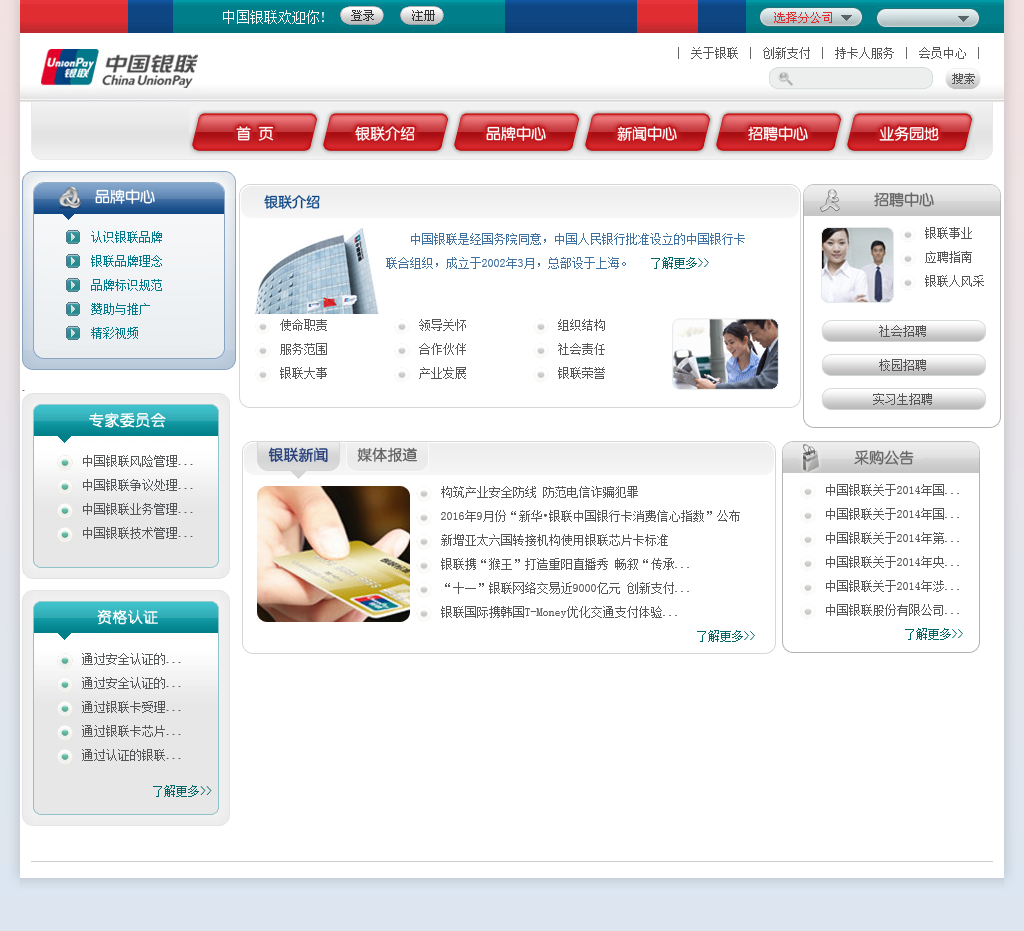This screenshot has height=931, width=1024.
Task: Click play icon beside 精彩视频
Action: tap(73, 333)
